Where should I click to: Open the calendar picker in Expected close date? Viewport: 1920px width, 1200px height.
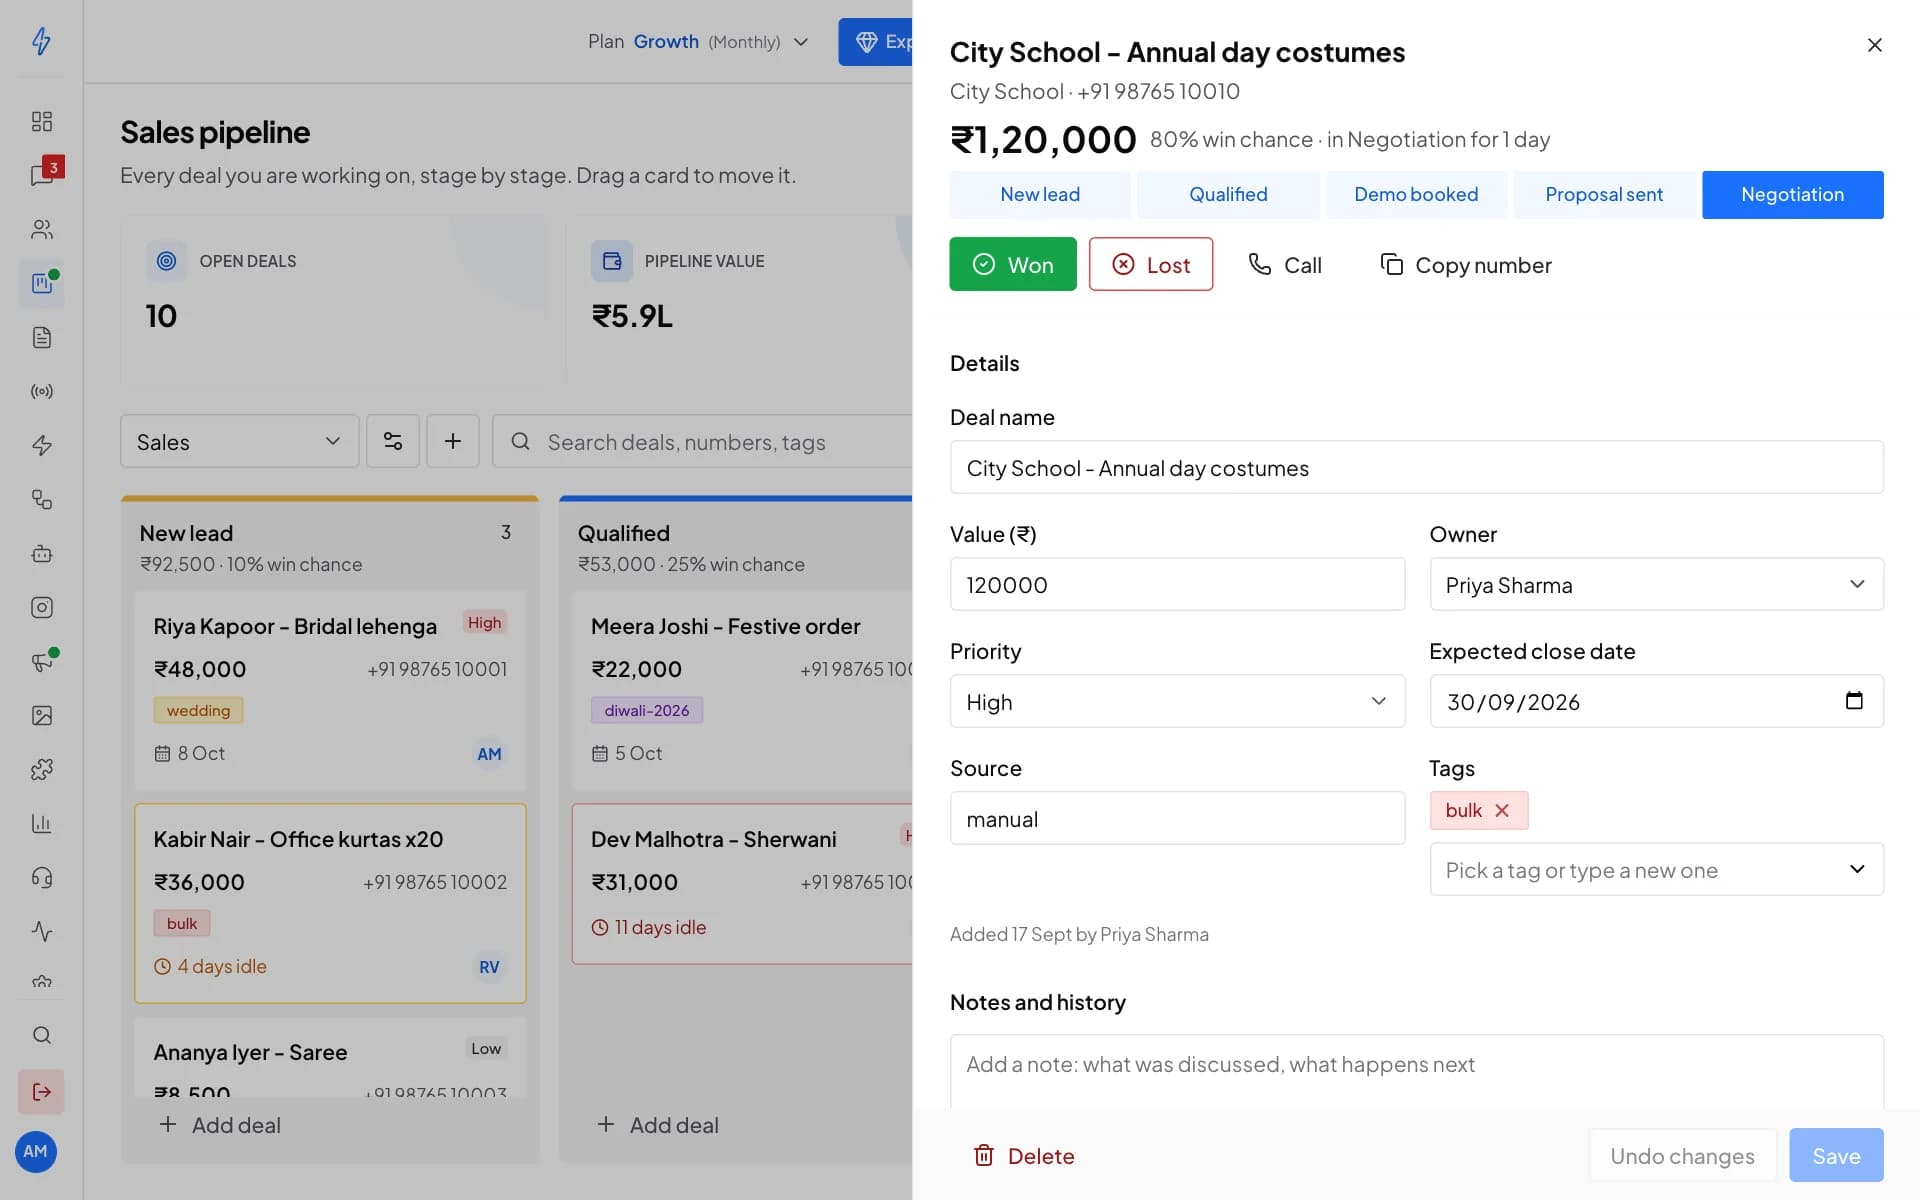(x=1854, y=701)
